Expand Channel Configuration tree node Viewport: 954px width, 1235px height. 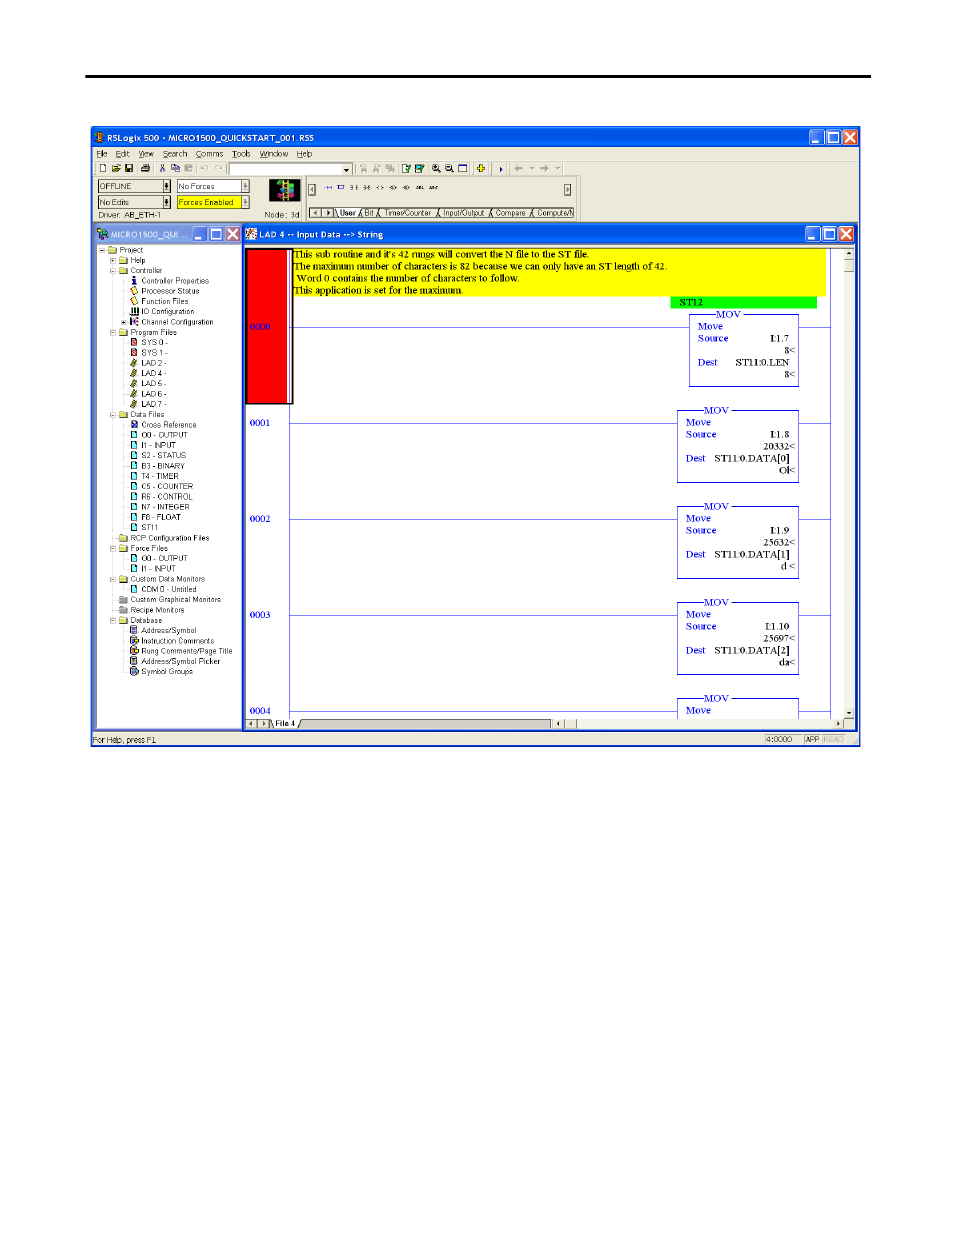124,322
